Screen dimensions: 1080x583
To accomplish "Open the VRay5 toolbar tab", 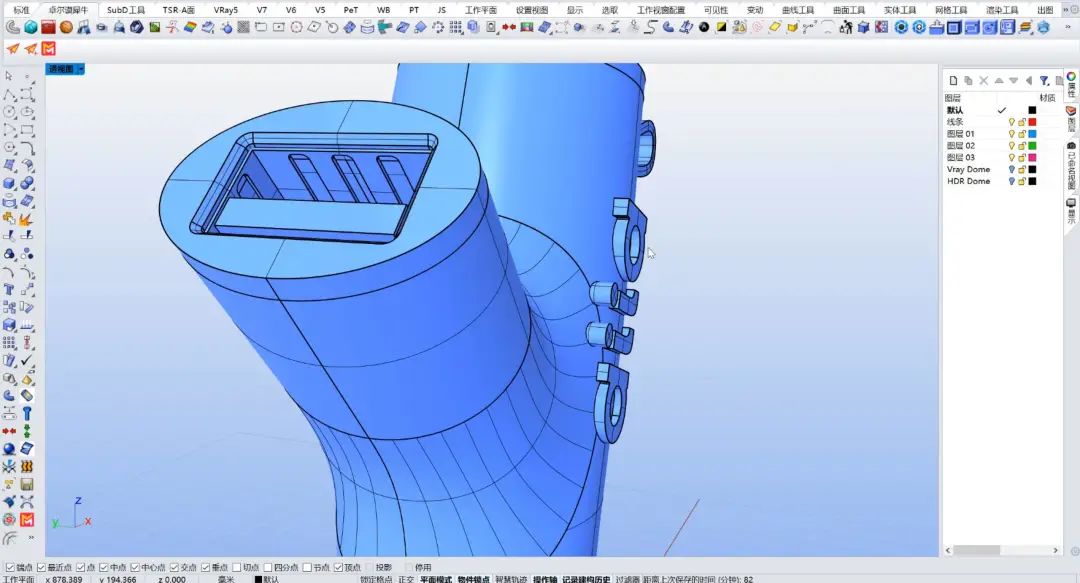I will pyautogui.click(x=226, y=9).
